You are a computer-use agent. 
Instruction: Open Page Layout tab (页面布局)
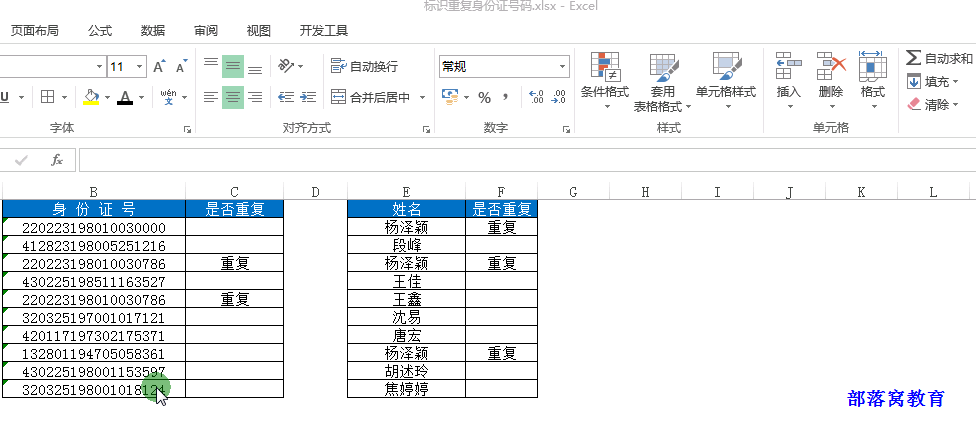tap(34, 30)
